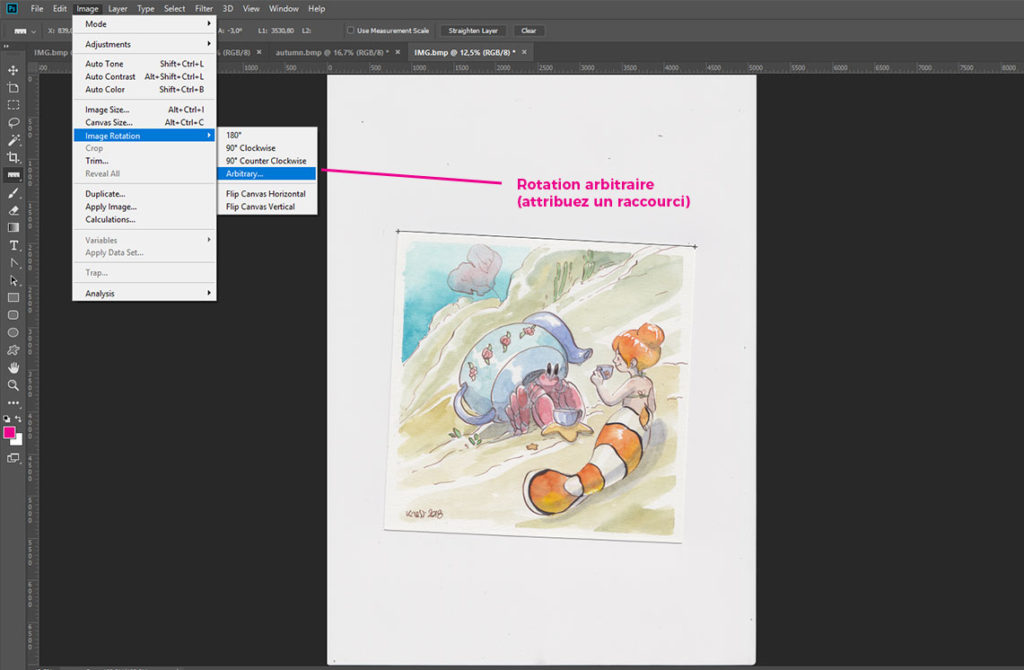Click the watercolor painting on canvas
Image resolution: width=1024 pixels, height=670 pixels.
[x=541, y=387]
